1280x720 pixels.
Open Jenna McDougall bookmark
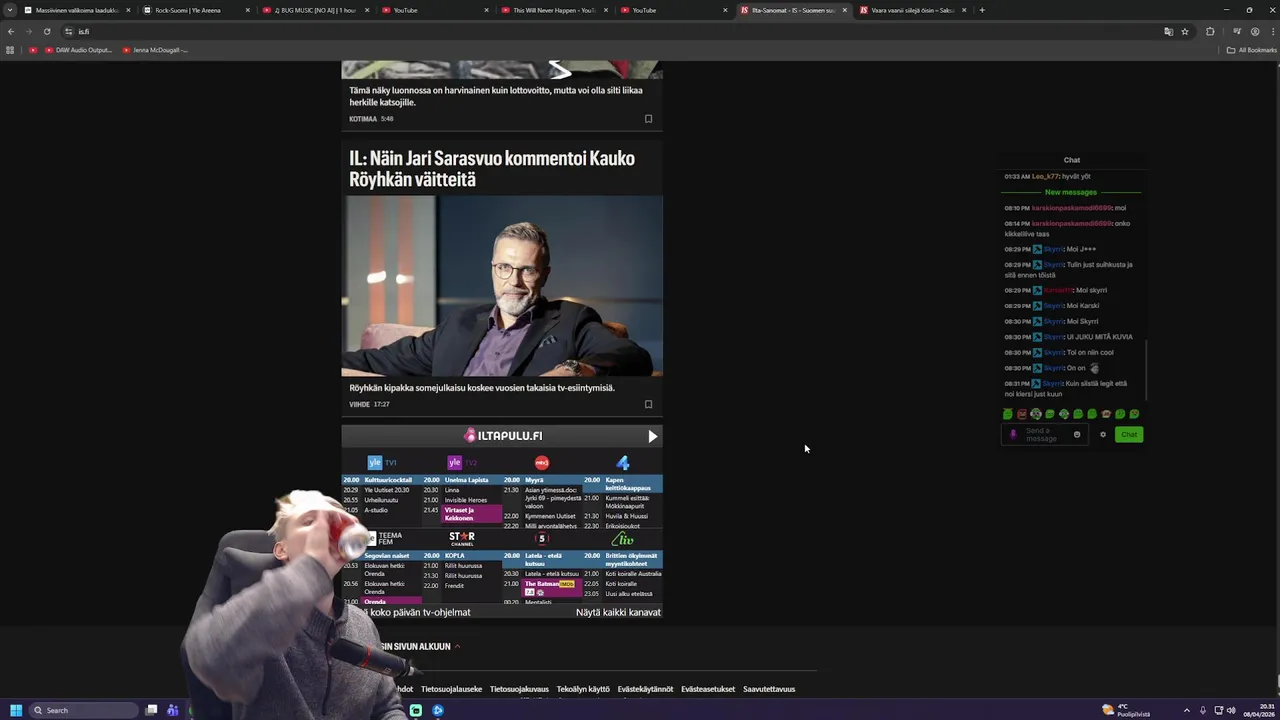tap(155, 50)
